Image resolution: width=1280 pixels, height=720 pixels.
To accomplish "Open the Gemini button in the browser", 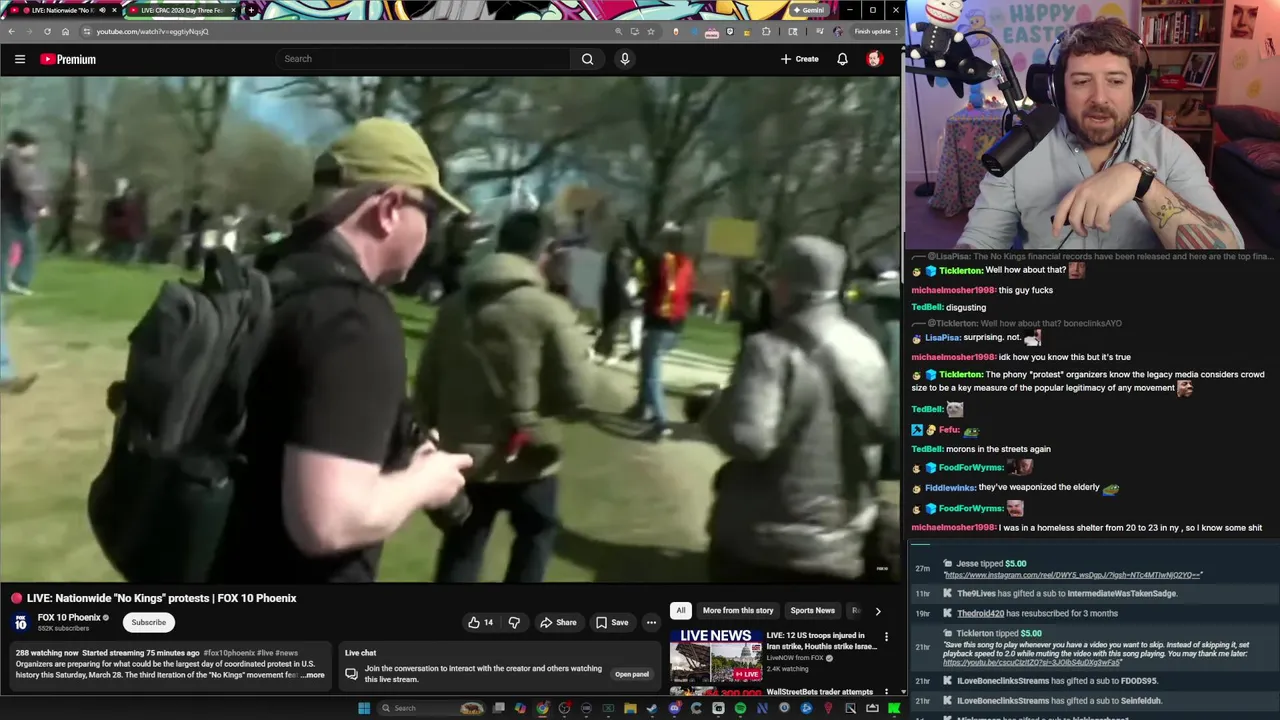I will coord(808,10).
